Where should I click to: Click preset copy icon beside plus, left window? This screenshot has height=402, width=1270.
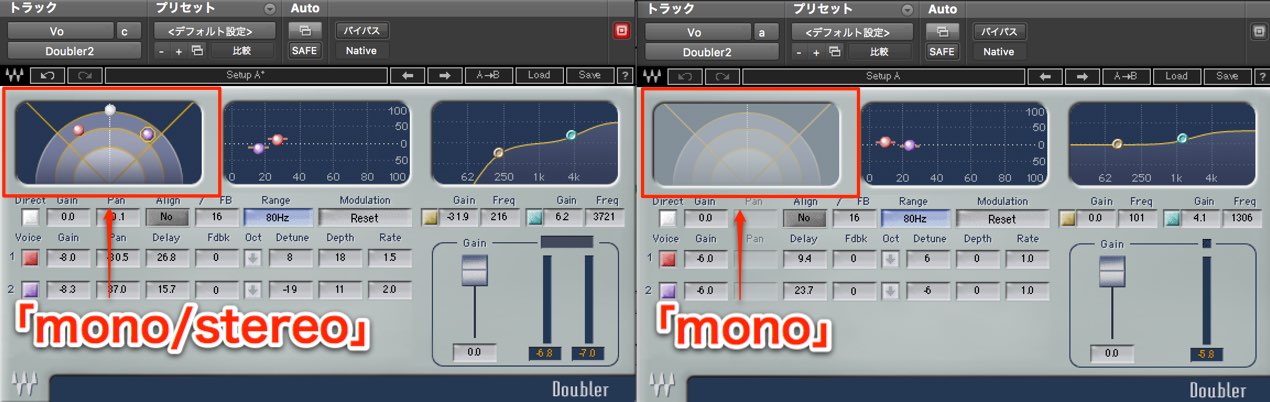tap(196, 50)
